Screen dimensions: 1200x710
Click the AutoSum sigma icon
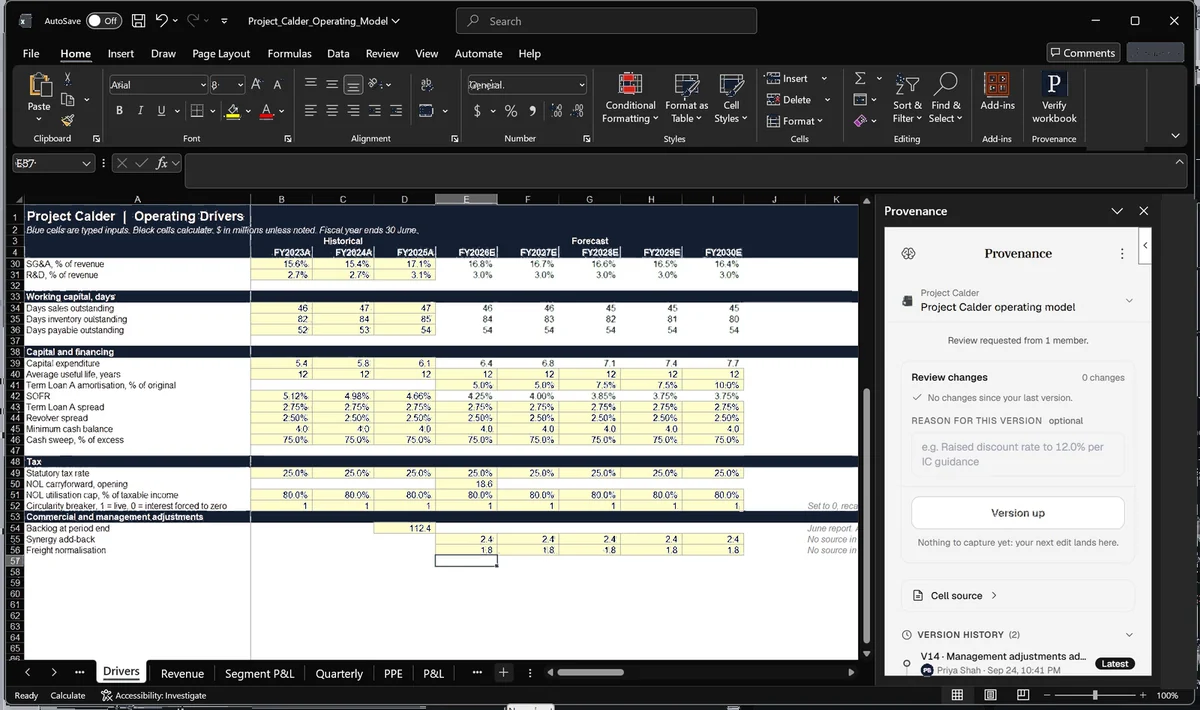(x=860, y=78)
